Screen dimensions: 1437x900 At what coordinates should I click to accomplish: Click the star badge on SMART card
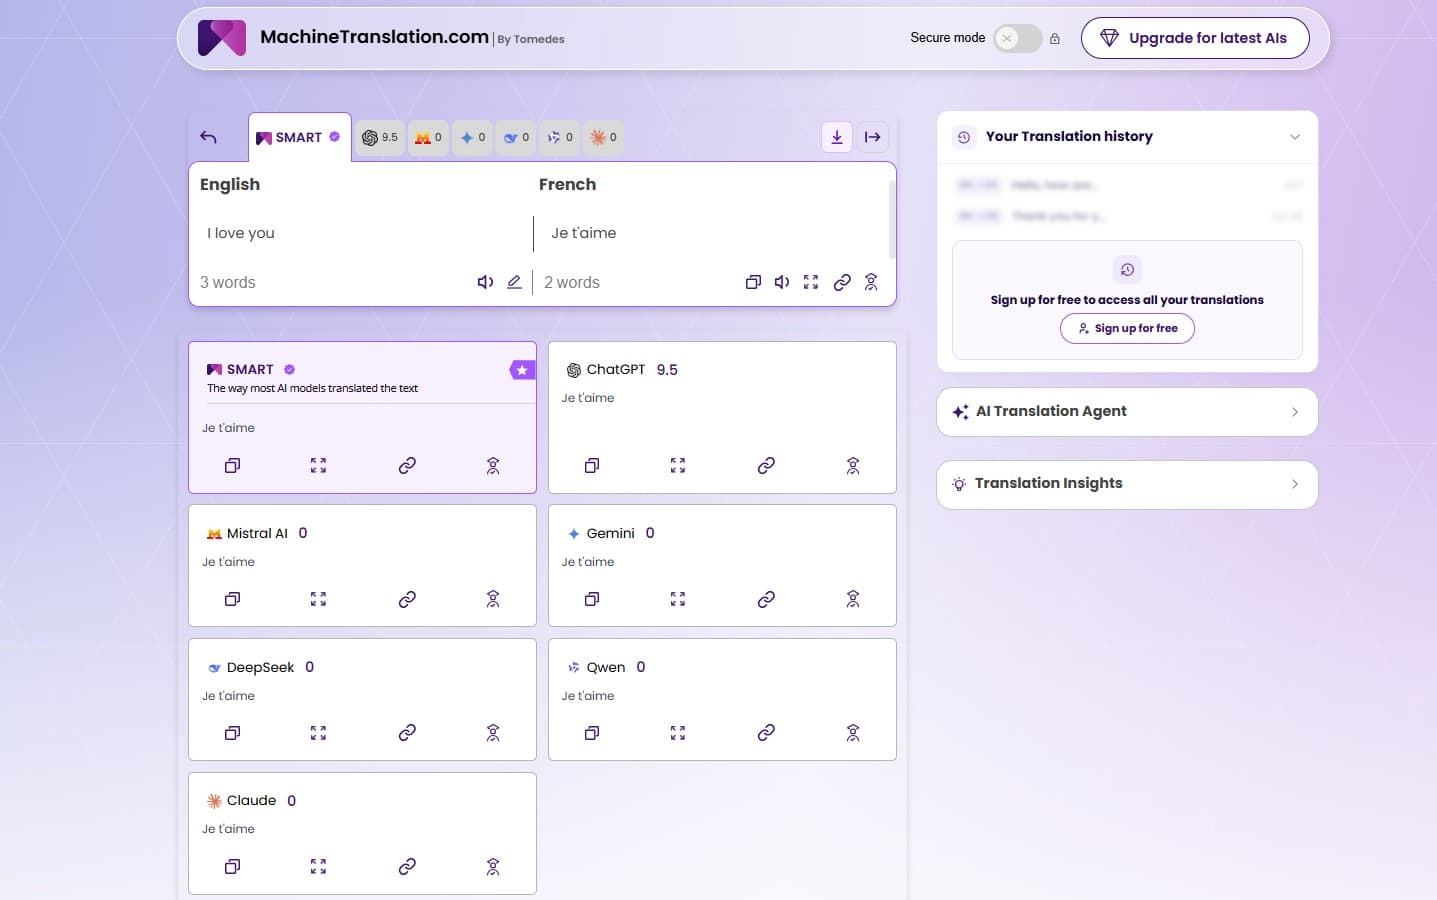tap(522, 370)
